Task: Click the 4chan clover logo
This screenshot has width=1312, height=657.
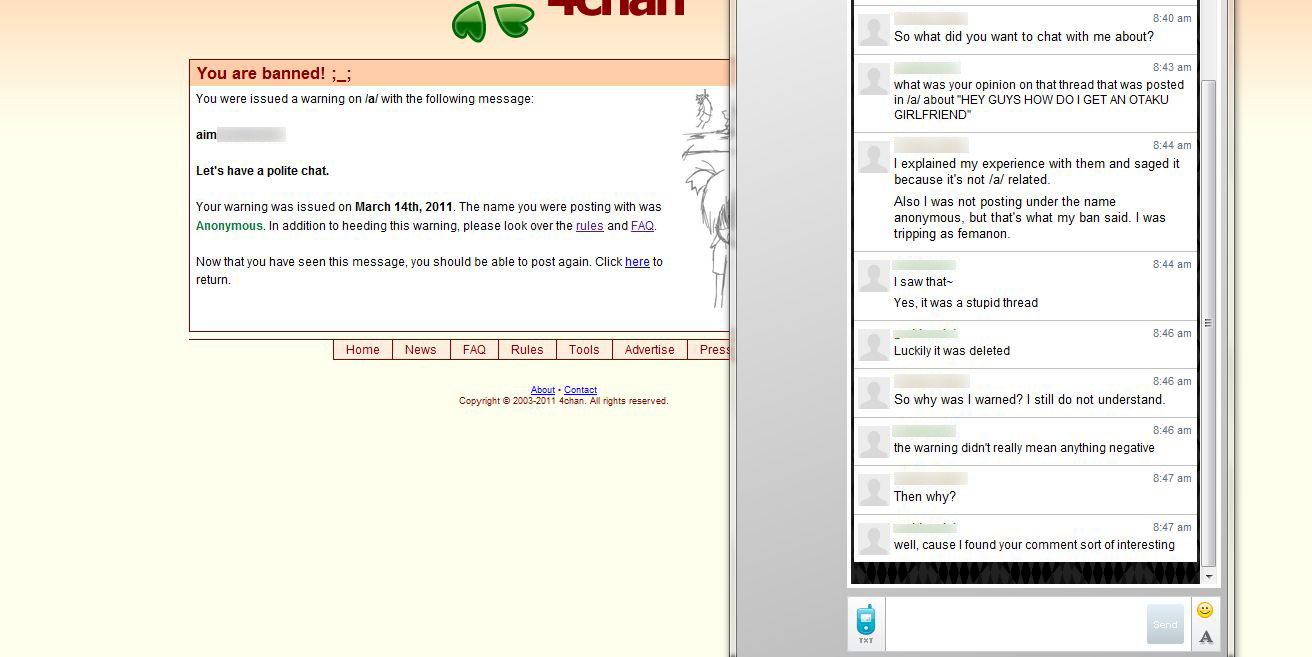Action: [x=493, y=21]
